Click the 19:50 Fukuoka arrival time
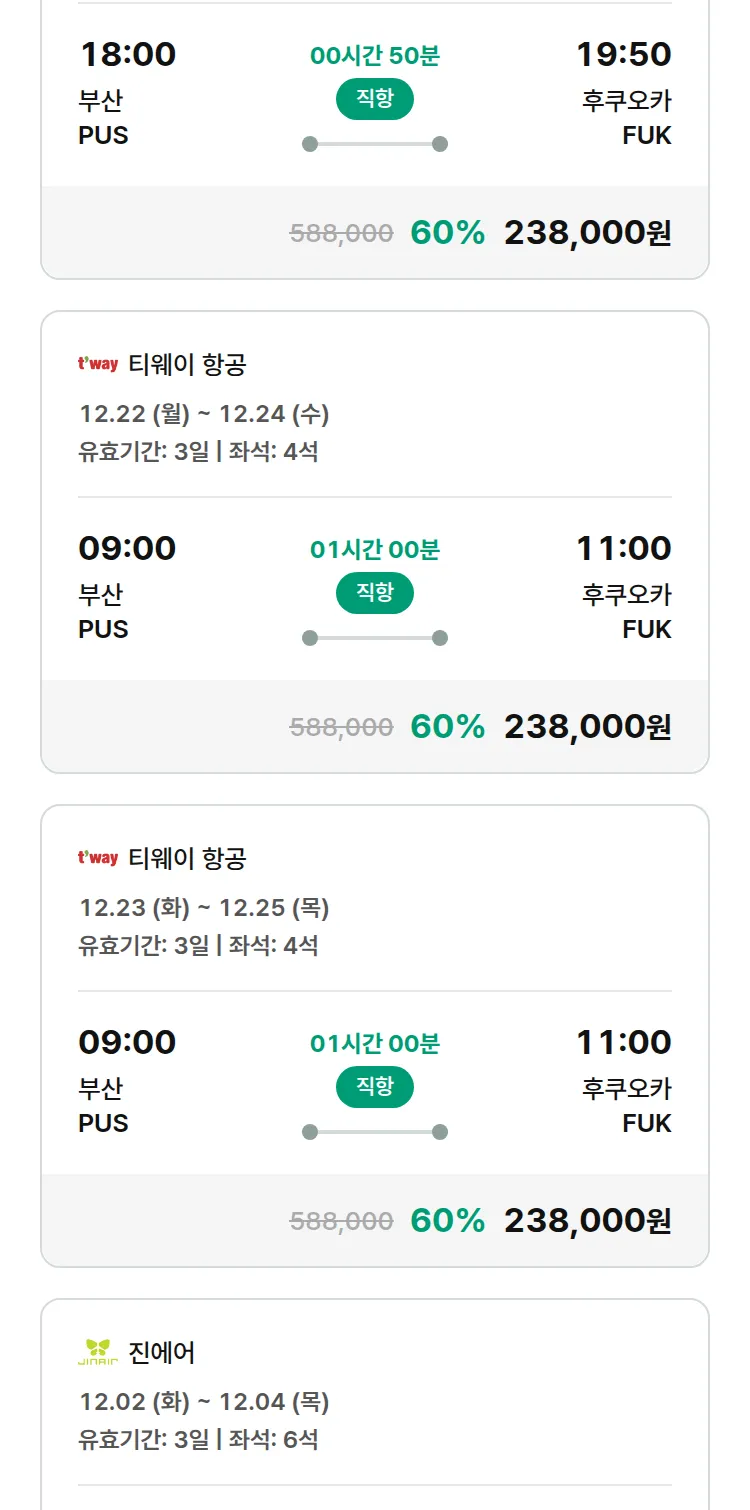 click(623, 54)
